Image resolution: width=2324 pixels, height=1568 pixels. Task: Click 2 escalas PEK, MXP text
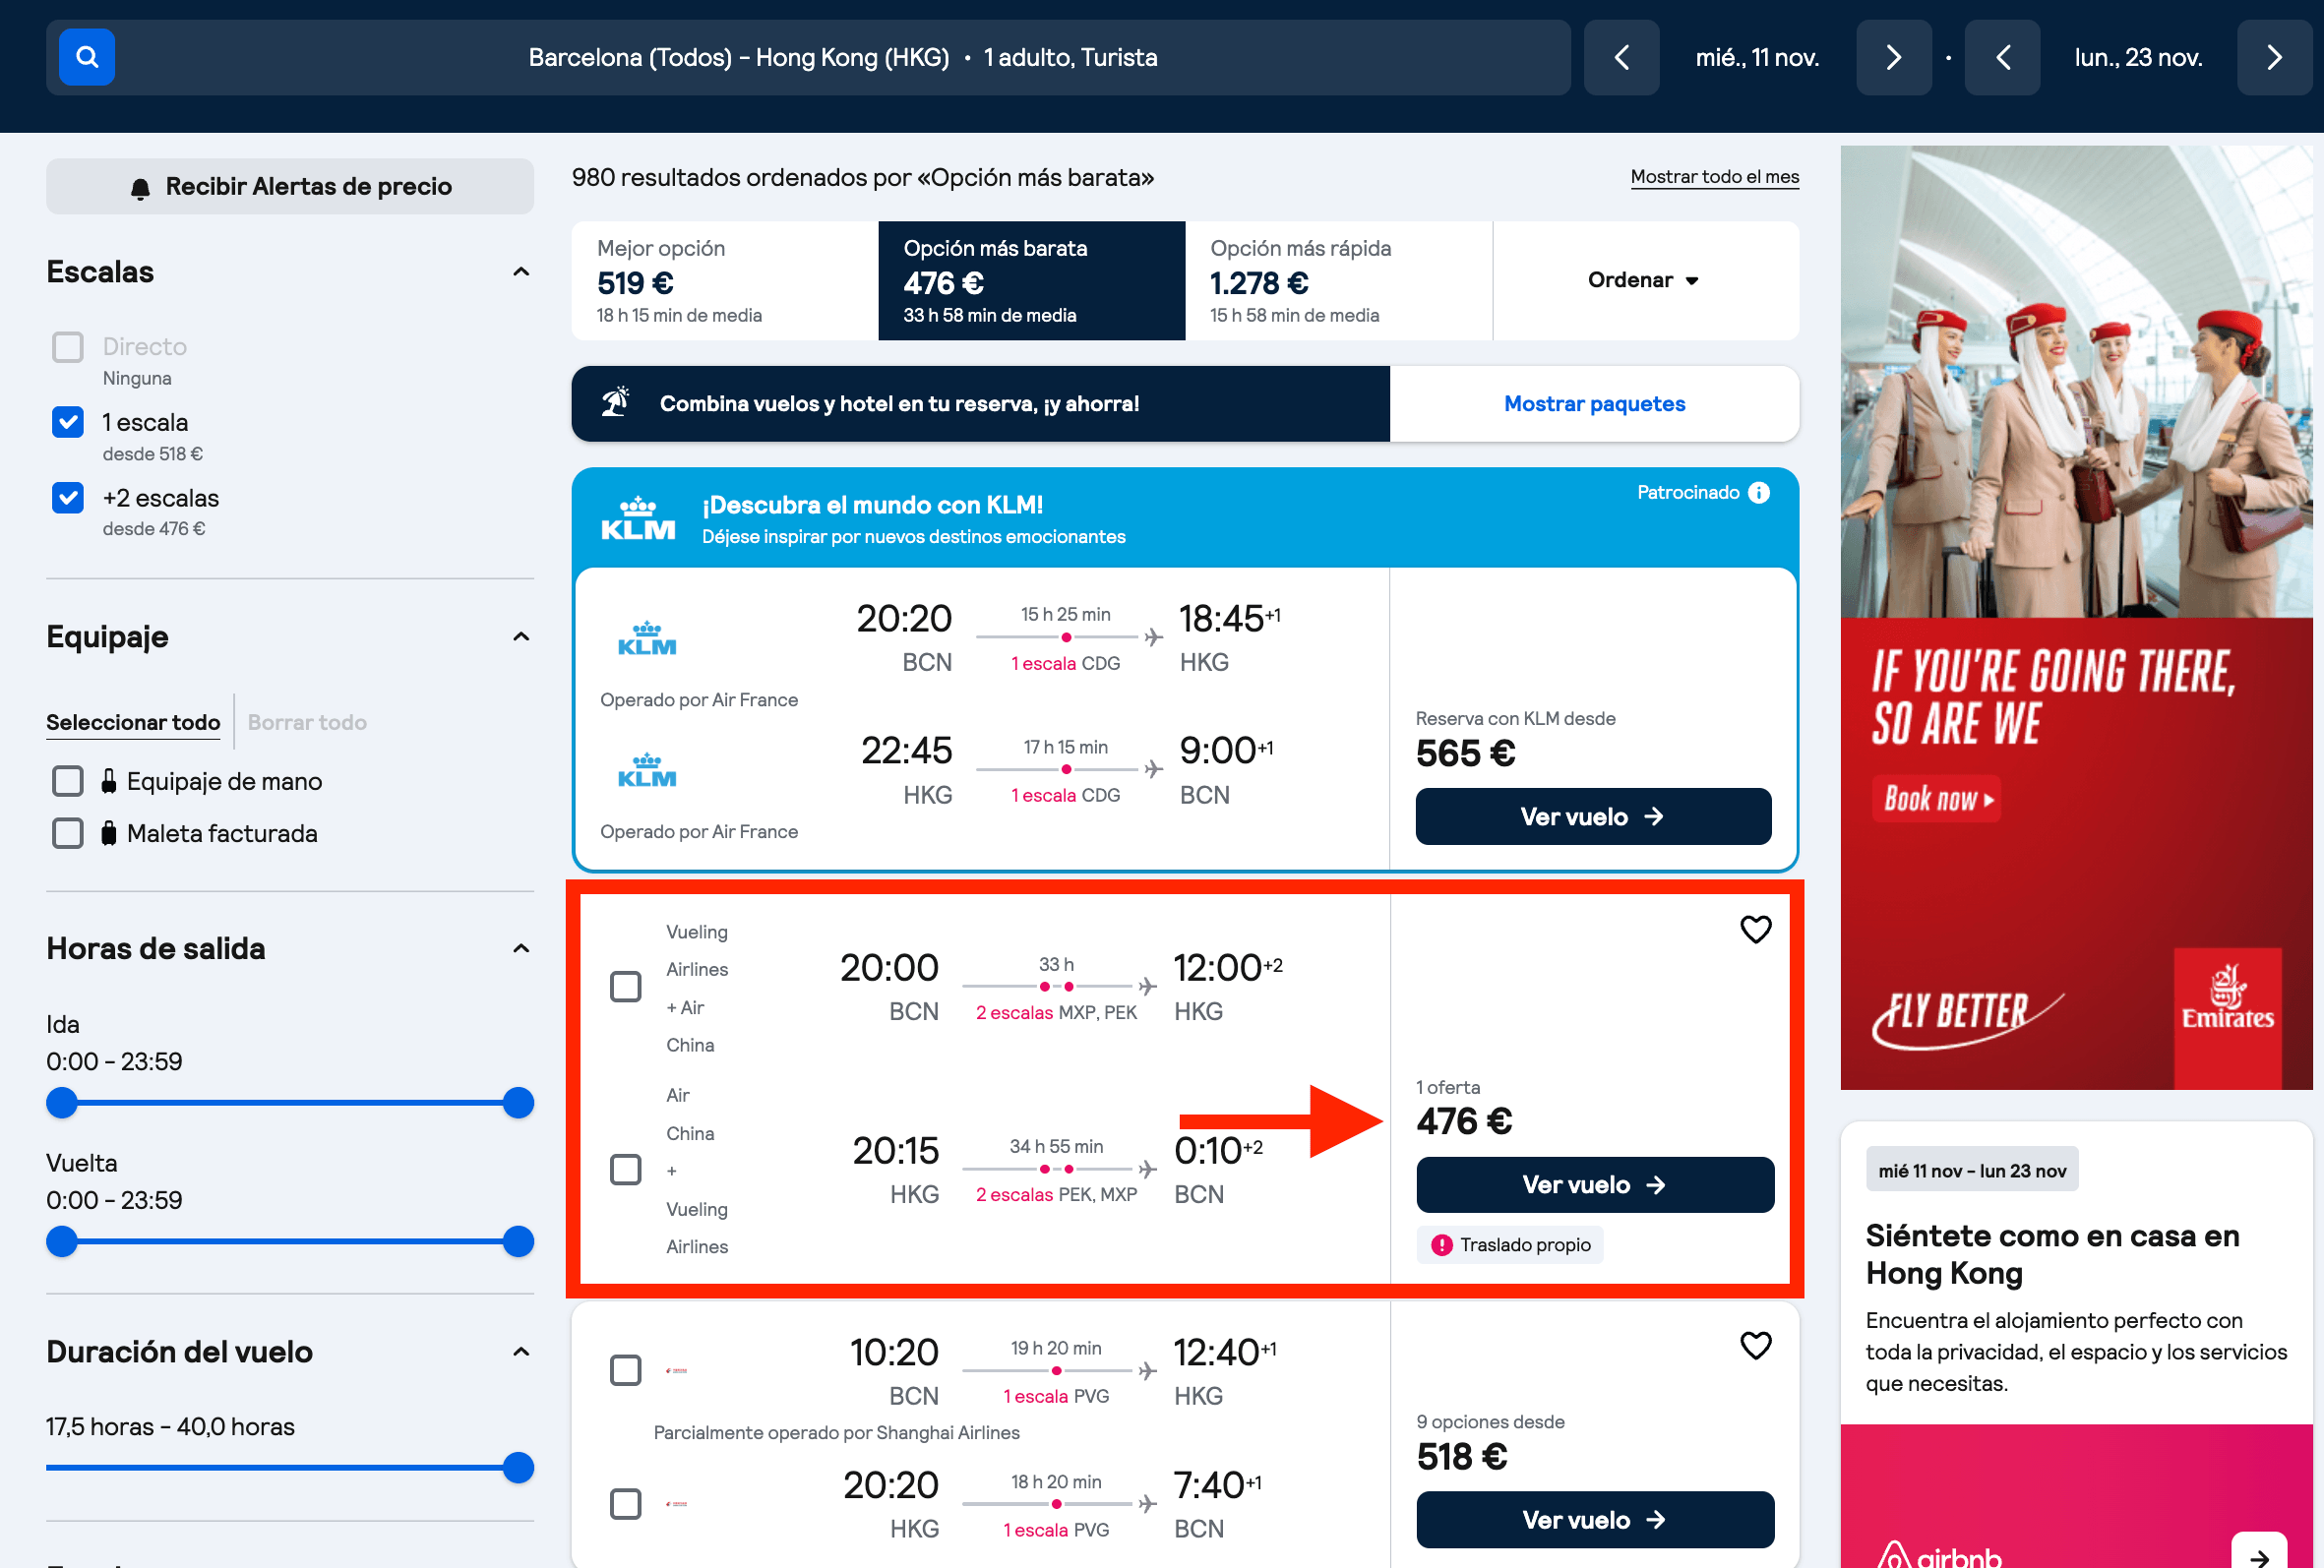coord(1056,1194)
